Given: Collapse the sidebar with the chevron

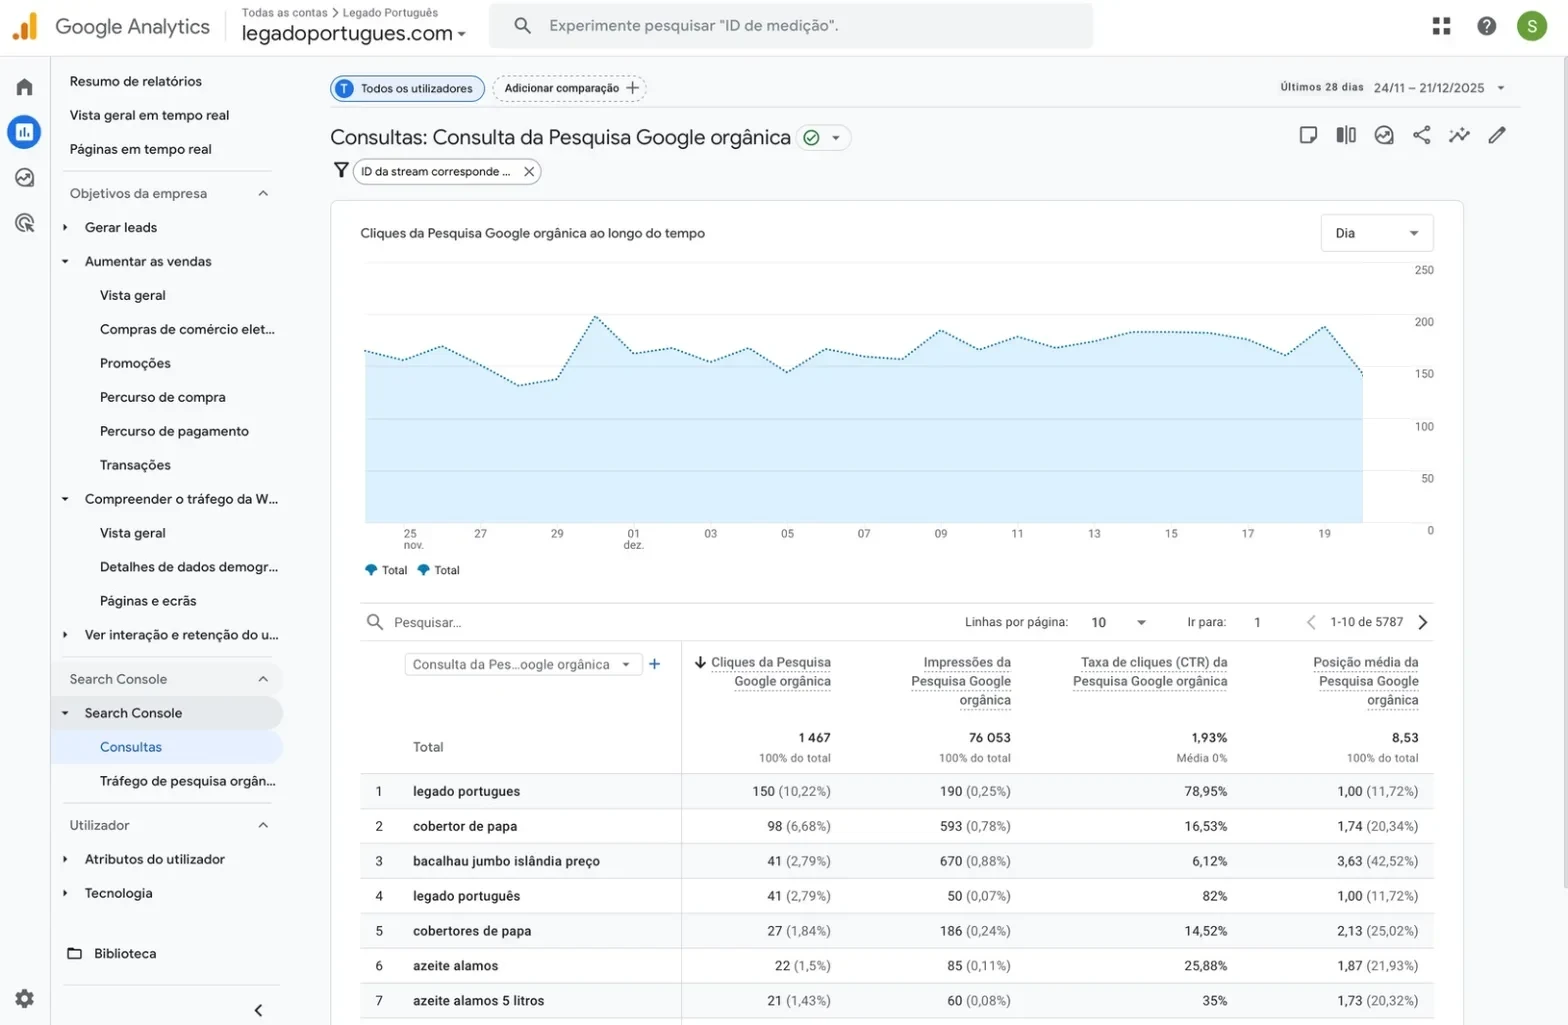Looking at the screenshot, I should (258, 1010).
